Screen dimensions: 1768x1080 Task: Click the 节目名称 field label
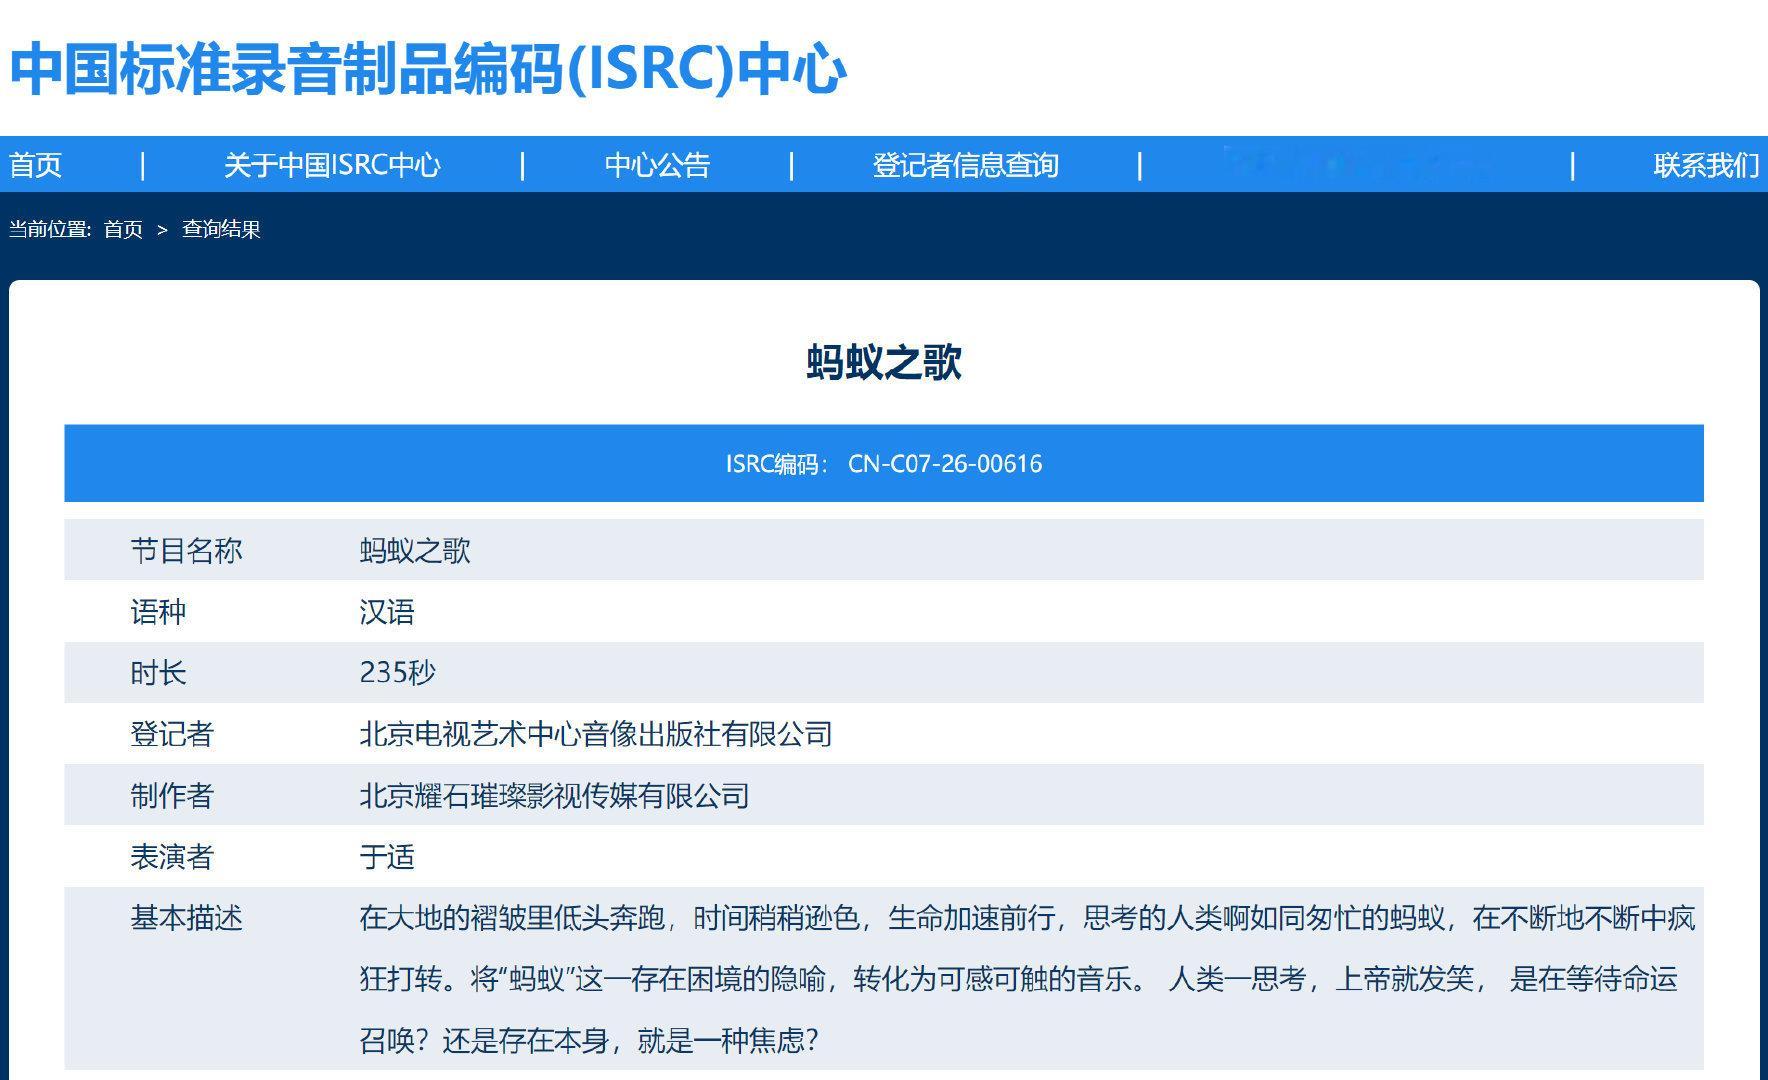(x=186, y=550)
